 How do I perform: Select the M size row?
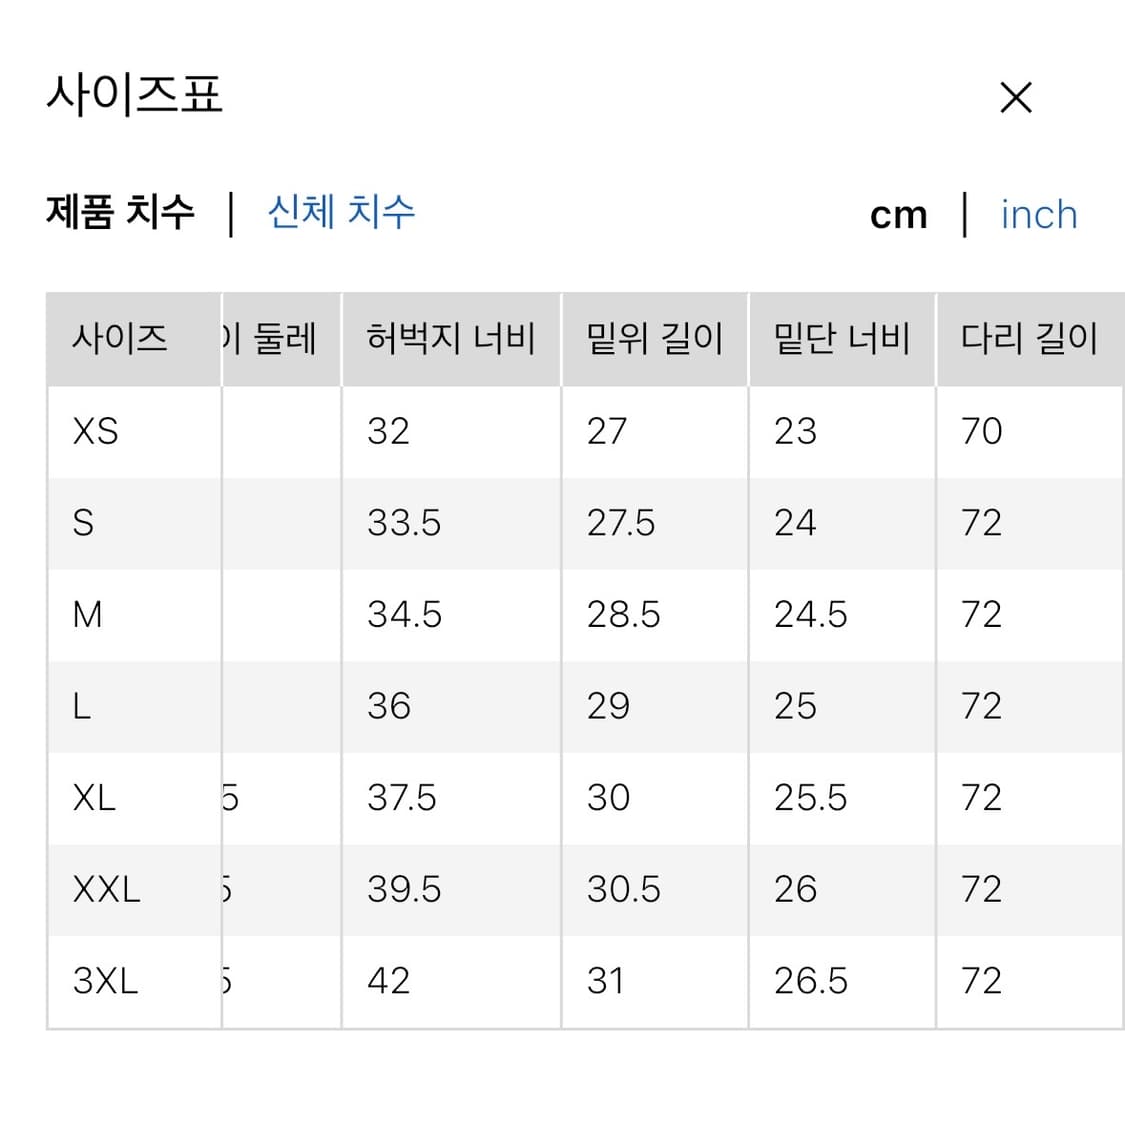[88, 614]
